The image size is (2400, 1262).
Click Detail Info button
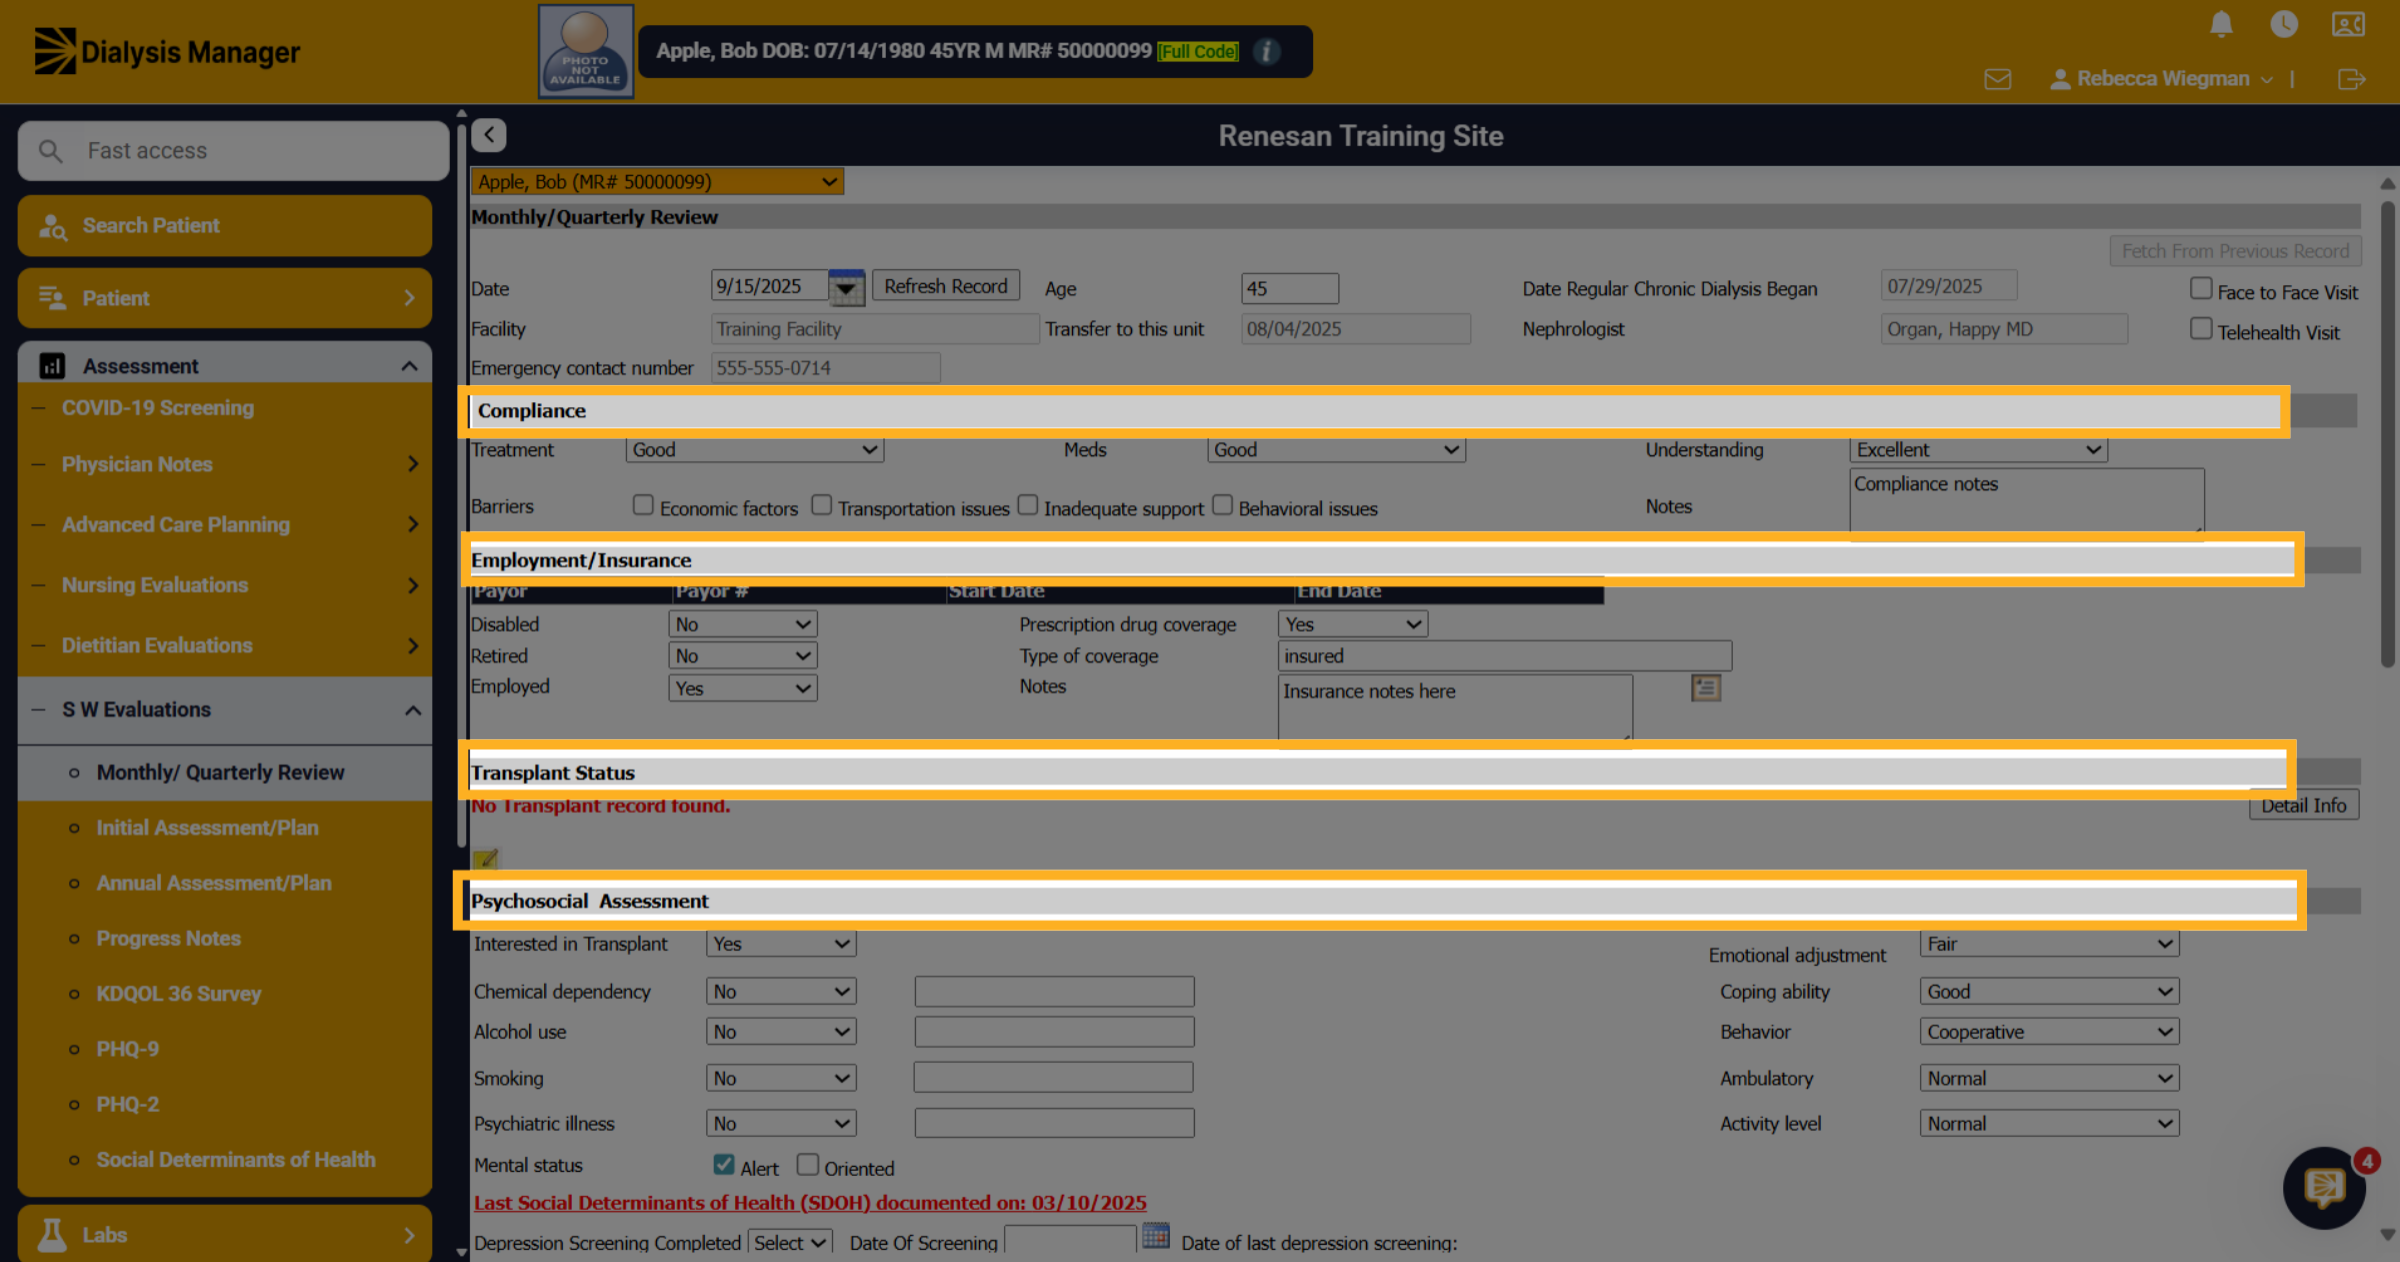click(2303, 806)
